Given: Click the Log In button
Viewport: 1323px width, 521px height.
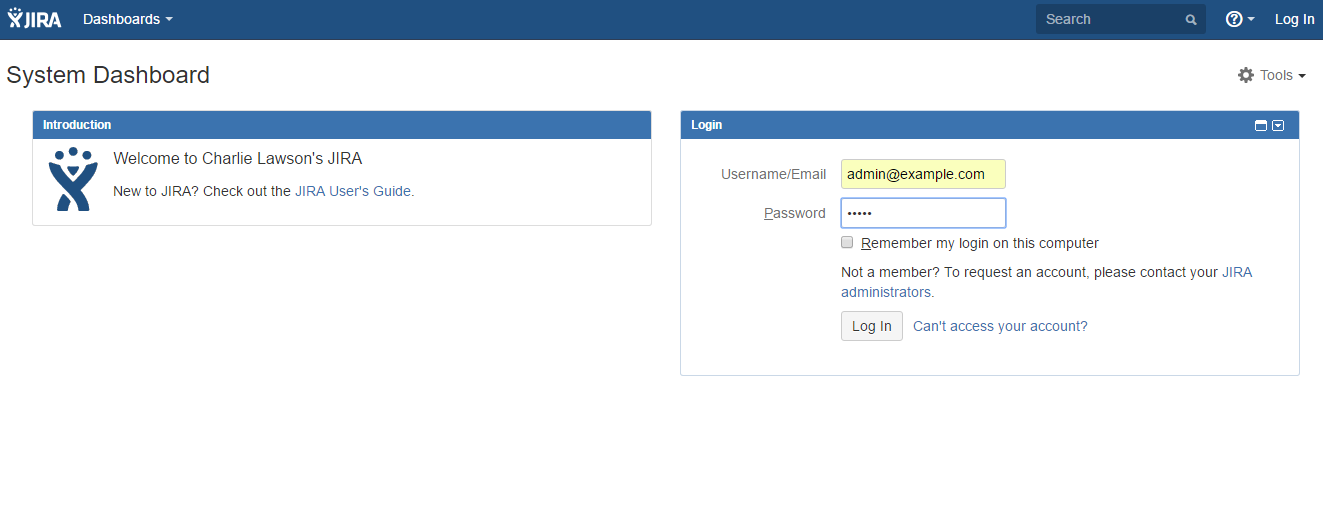Looking at the screenshot, I should [x=872, y=326].
